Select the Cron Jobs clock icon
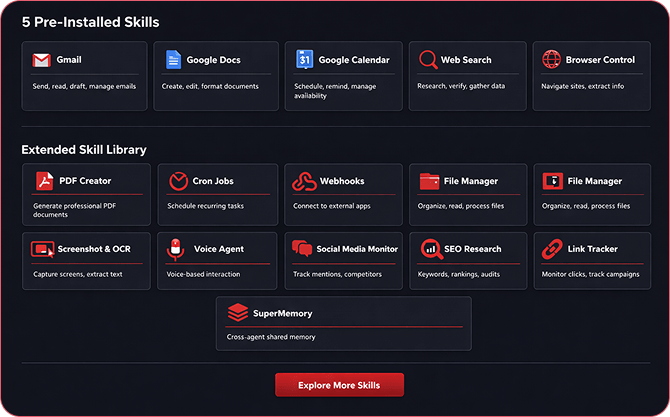 pyautogui.click(x=177, y=181)
